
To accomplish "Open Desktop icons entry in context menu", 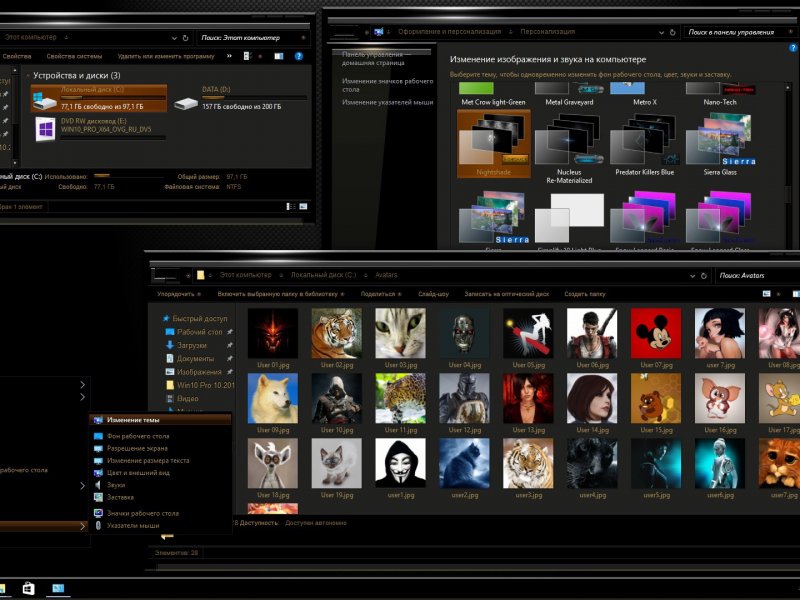I will click(143, 513).
